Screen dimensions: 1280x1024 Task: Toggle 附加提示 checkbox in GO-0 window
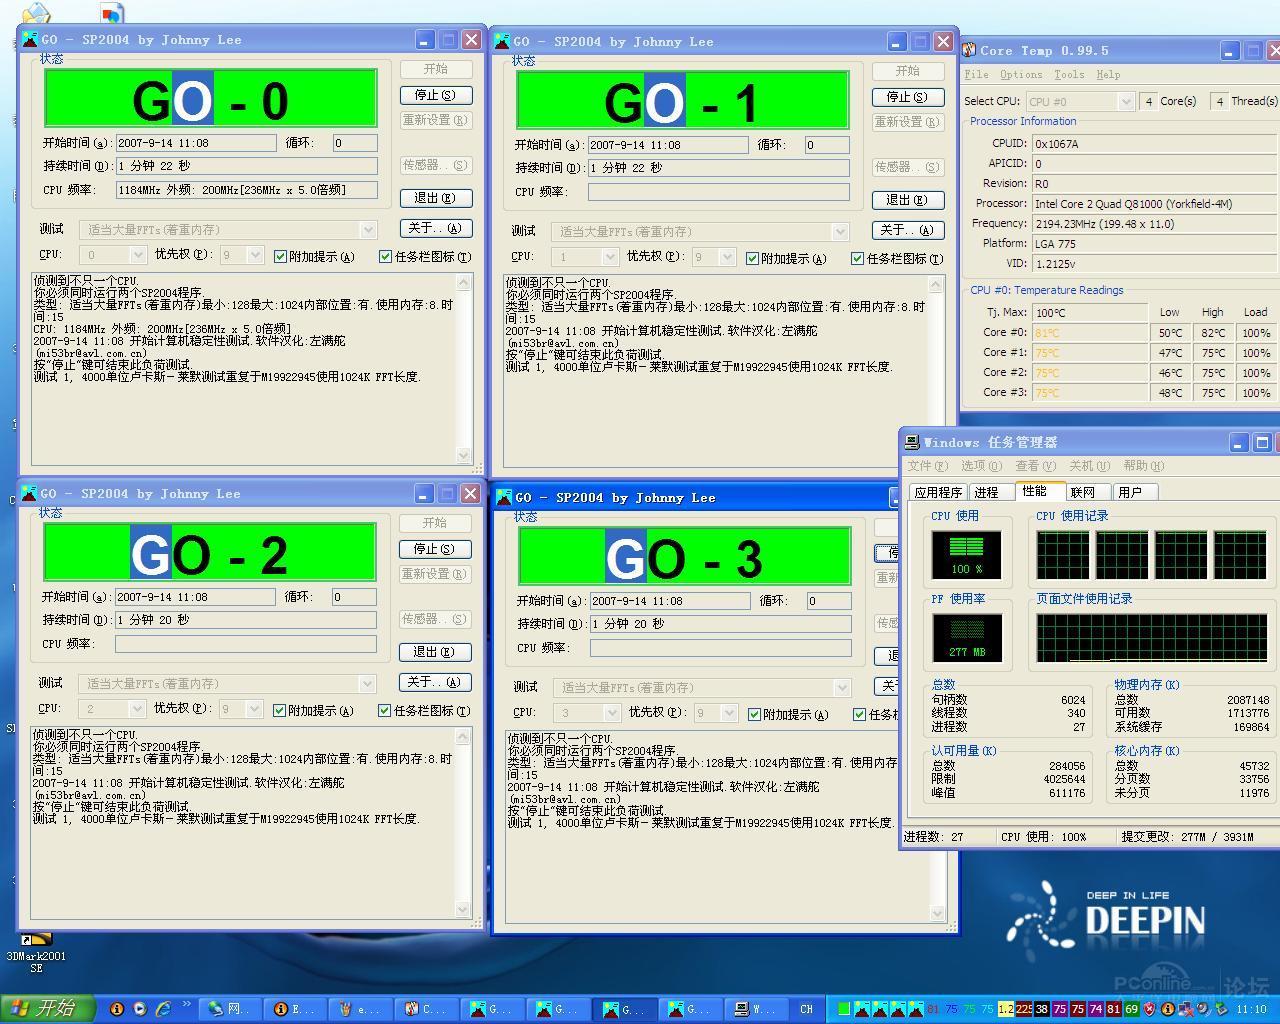281,256
